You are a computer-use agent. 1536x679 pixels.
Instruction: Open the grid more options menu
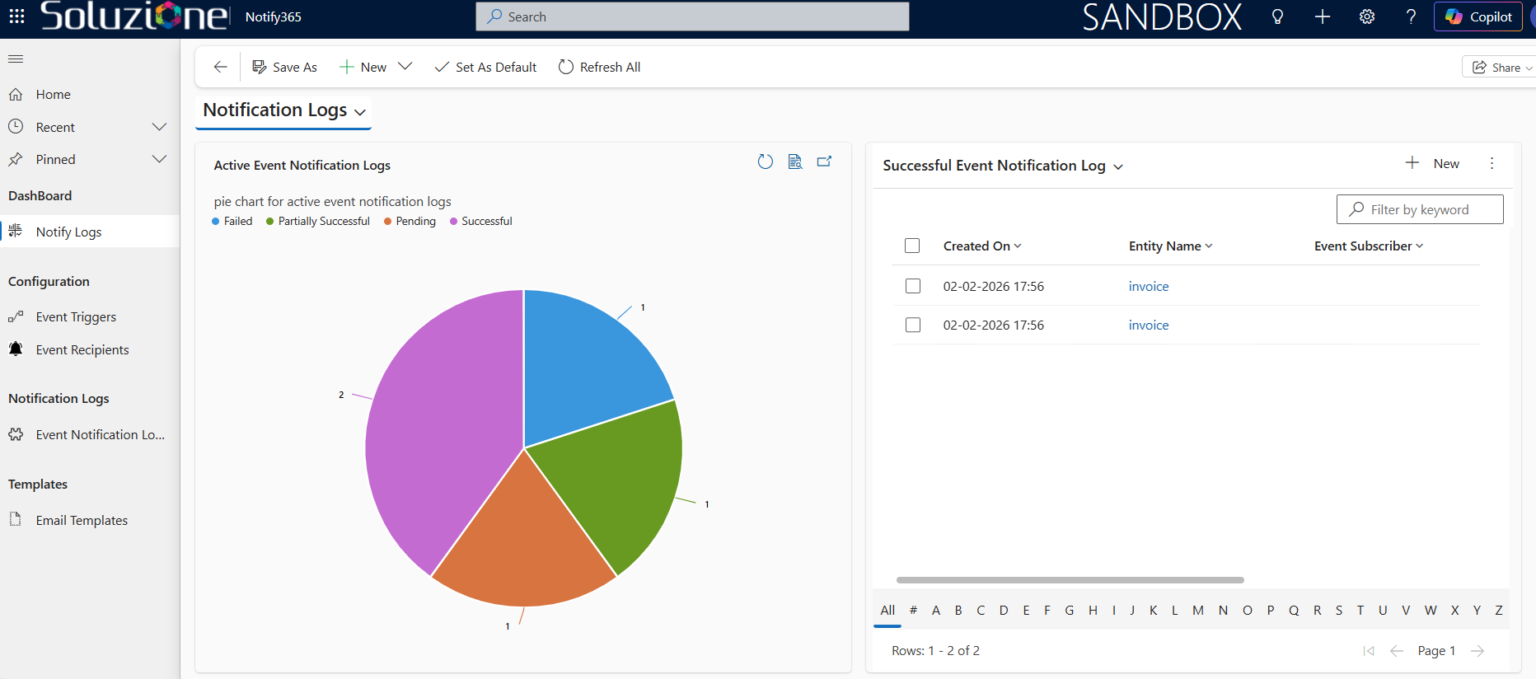(x=1492, y=163)
